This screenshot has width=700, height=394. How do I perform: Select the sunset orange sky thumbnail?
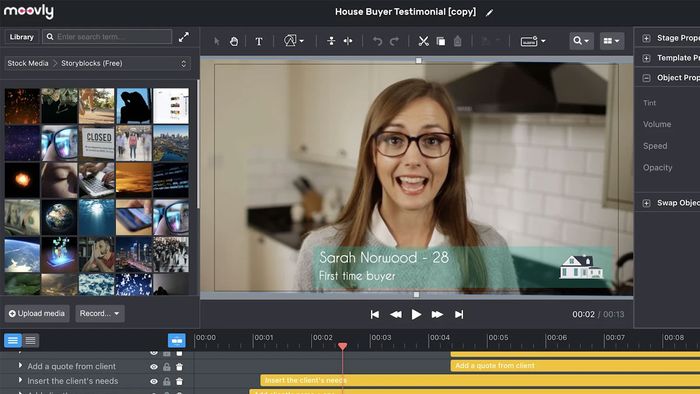click(133, 180)
